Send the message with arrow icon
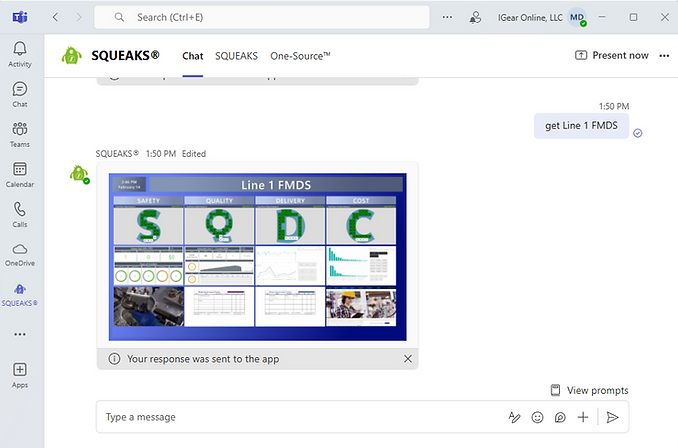The image size is (678, 448). click(x=613, y=417)
